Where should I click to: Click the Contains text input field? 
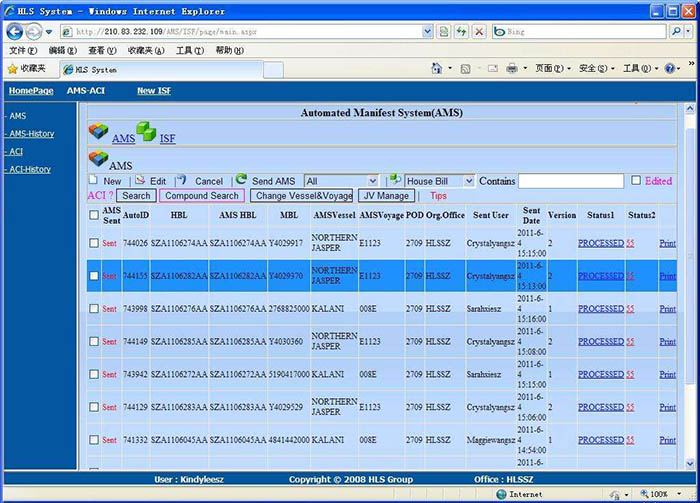tap(571, 181)
